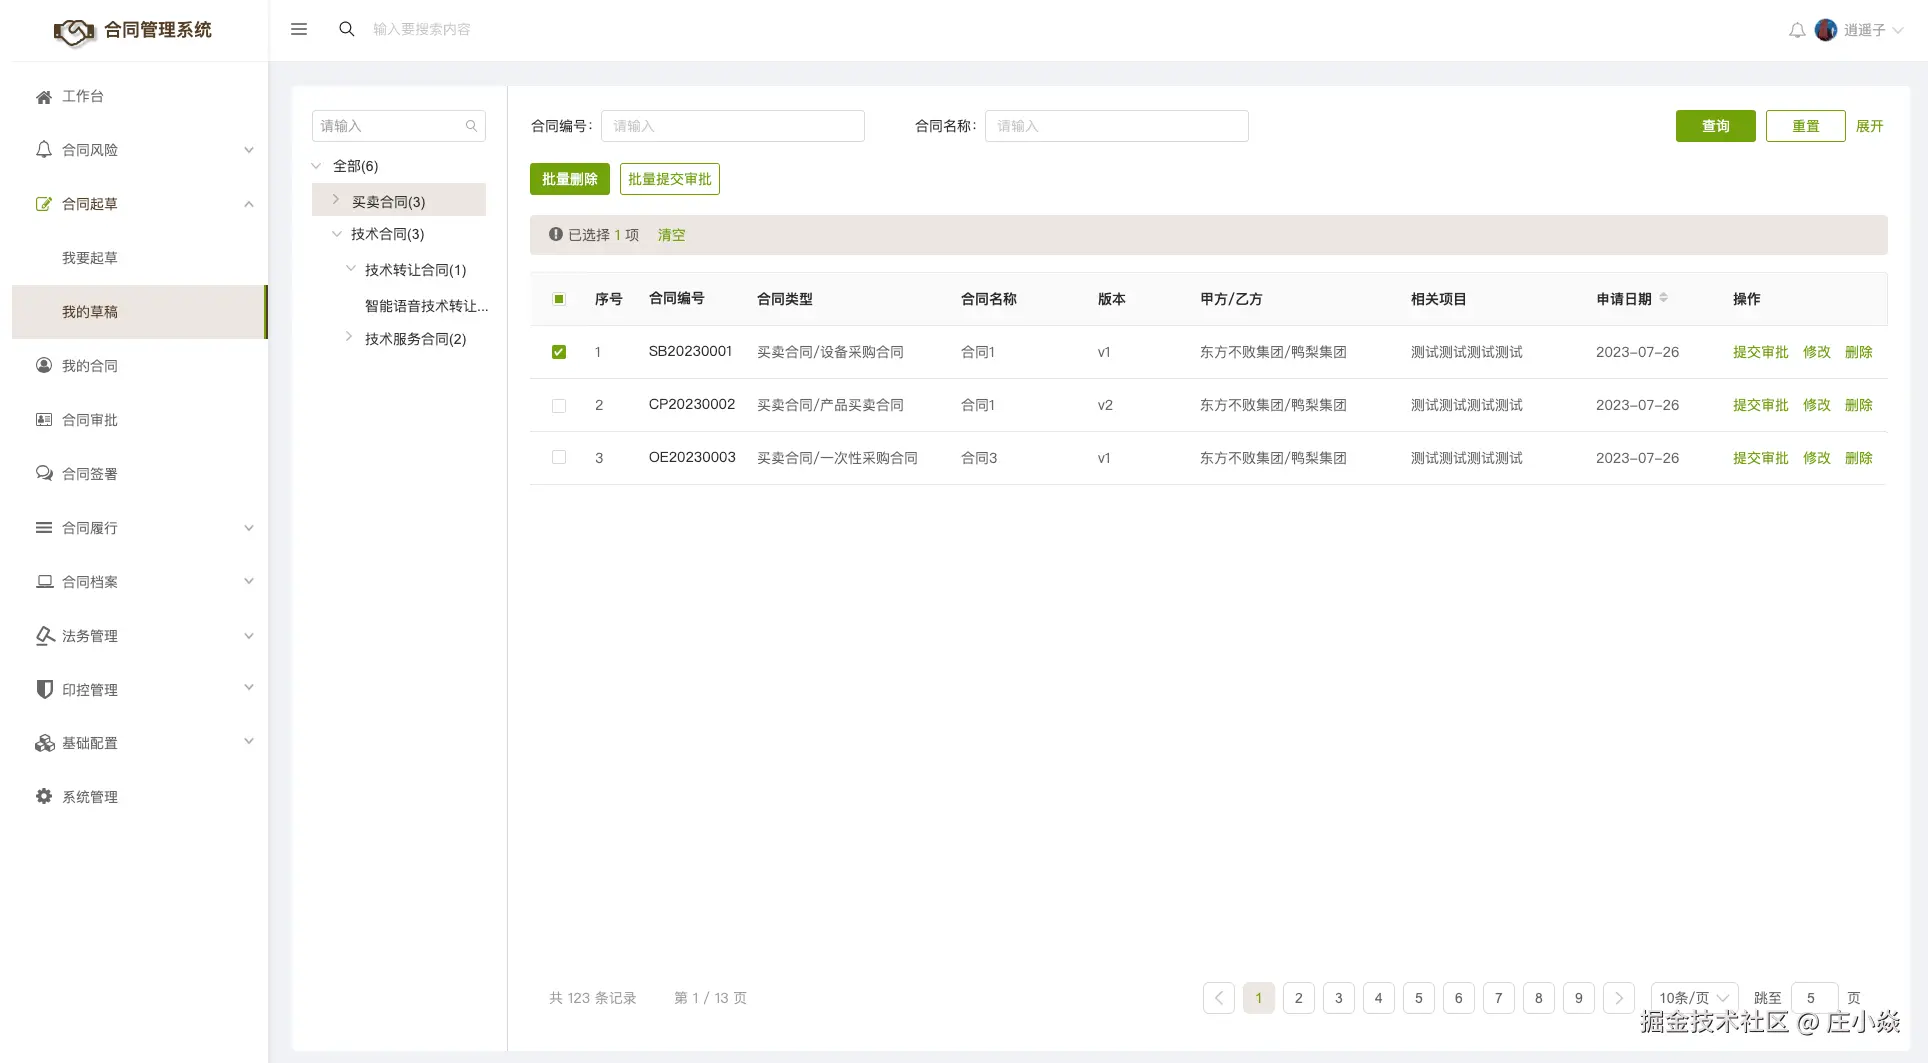
Task: Focus the 跳至 page number input
Action: 1815,998
